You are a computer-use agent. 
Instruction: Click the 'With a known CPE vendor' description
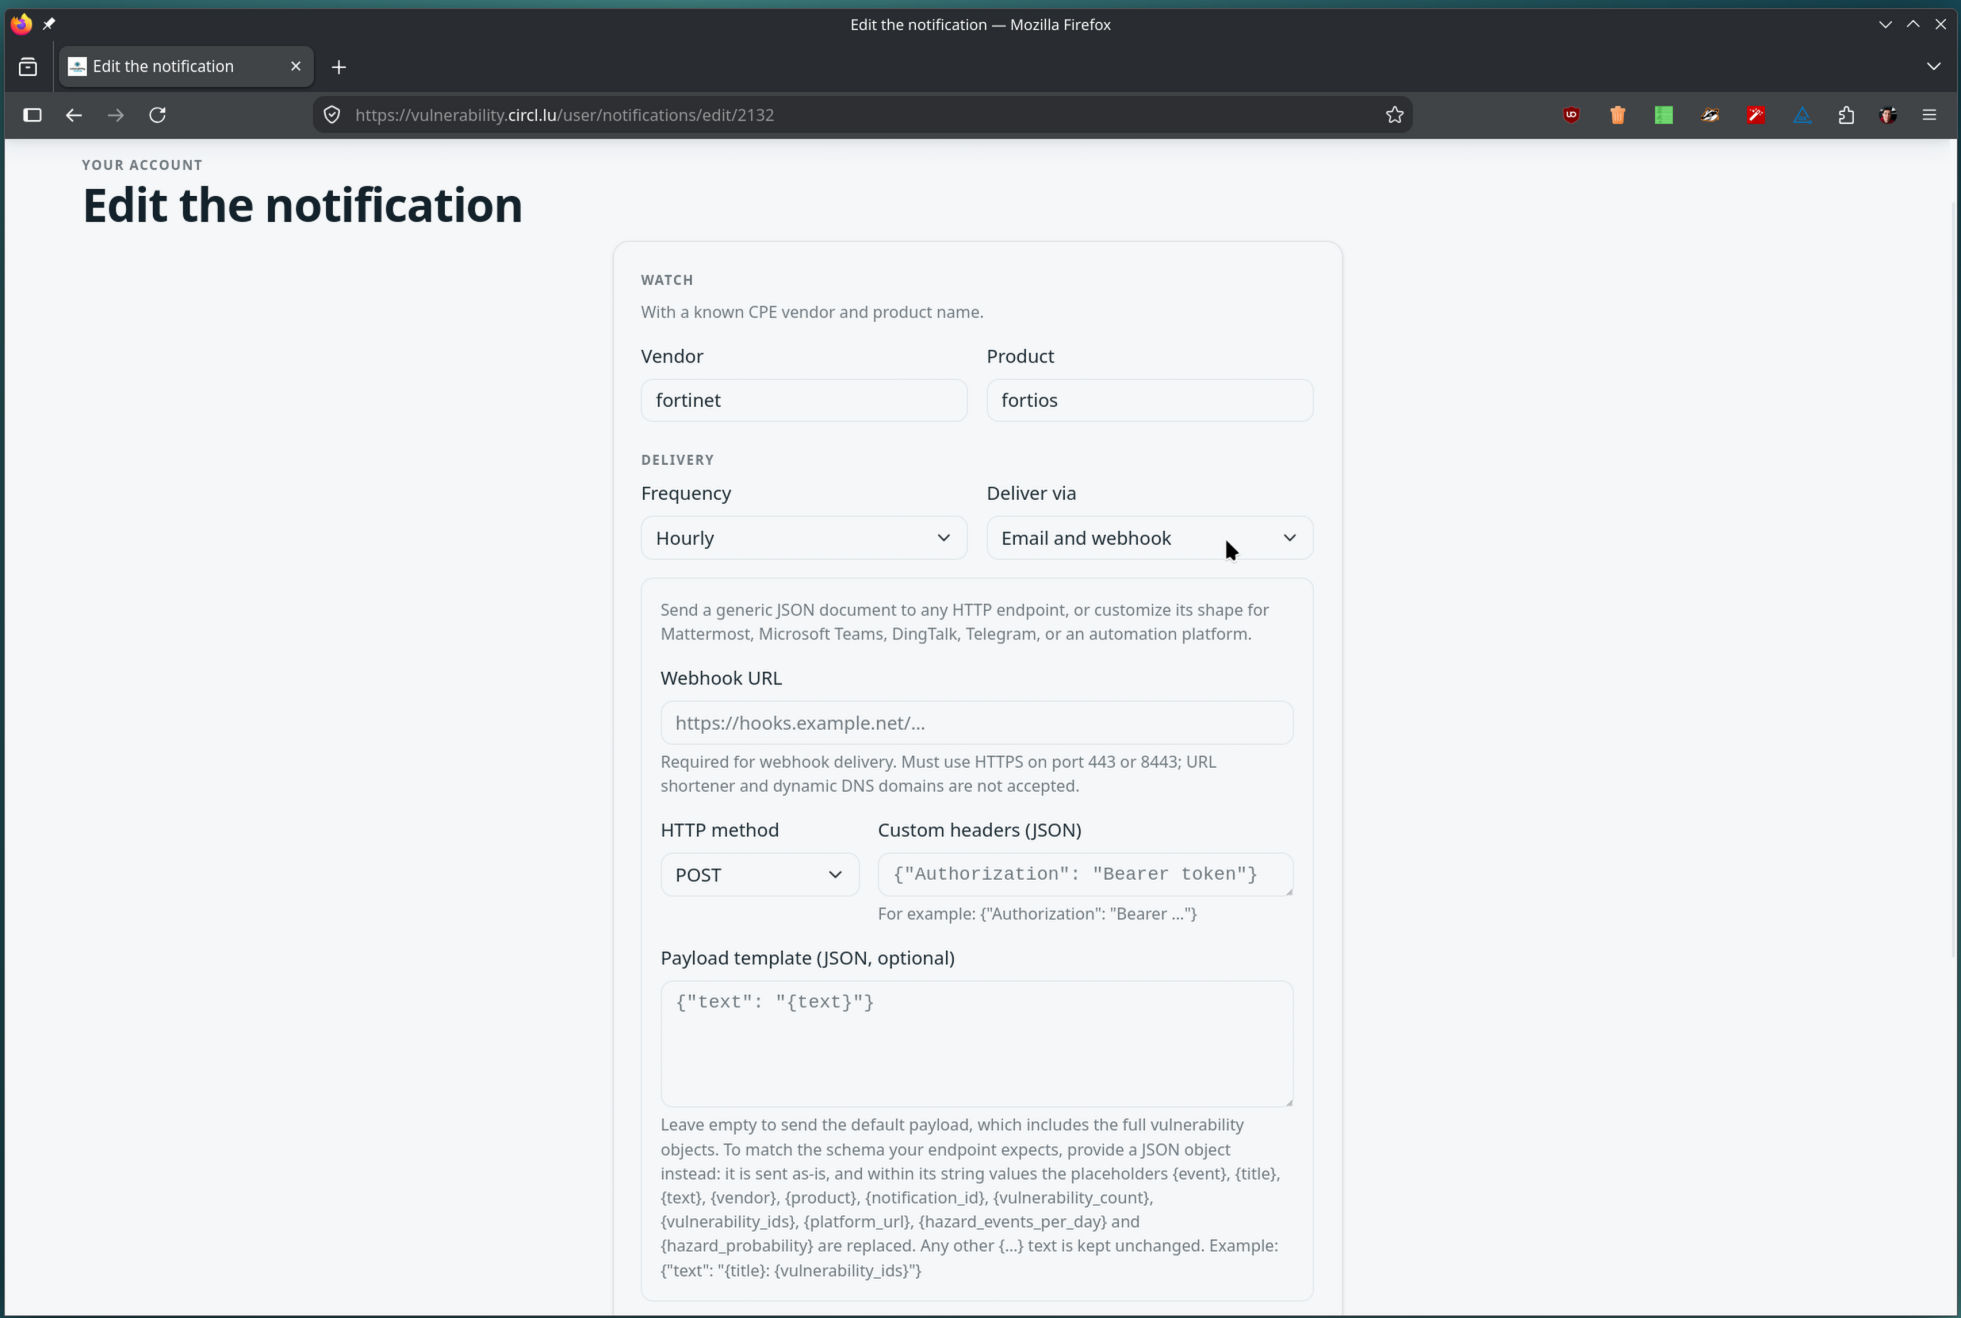[812, 312]
